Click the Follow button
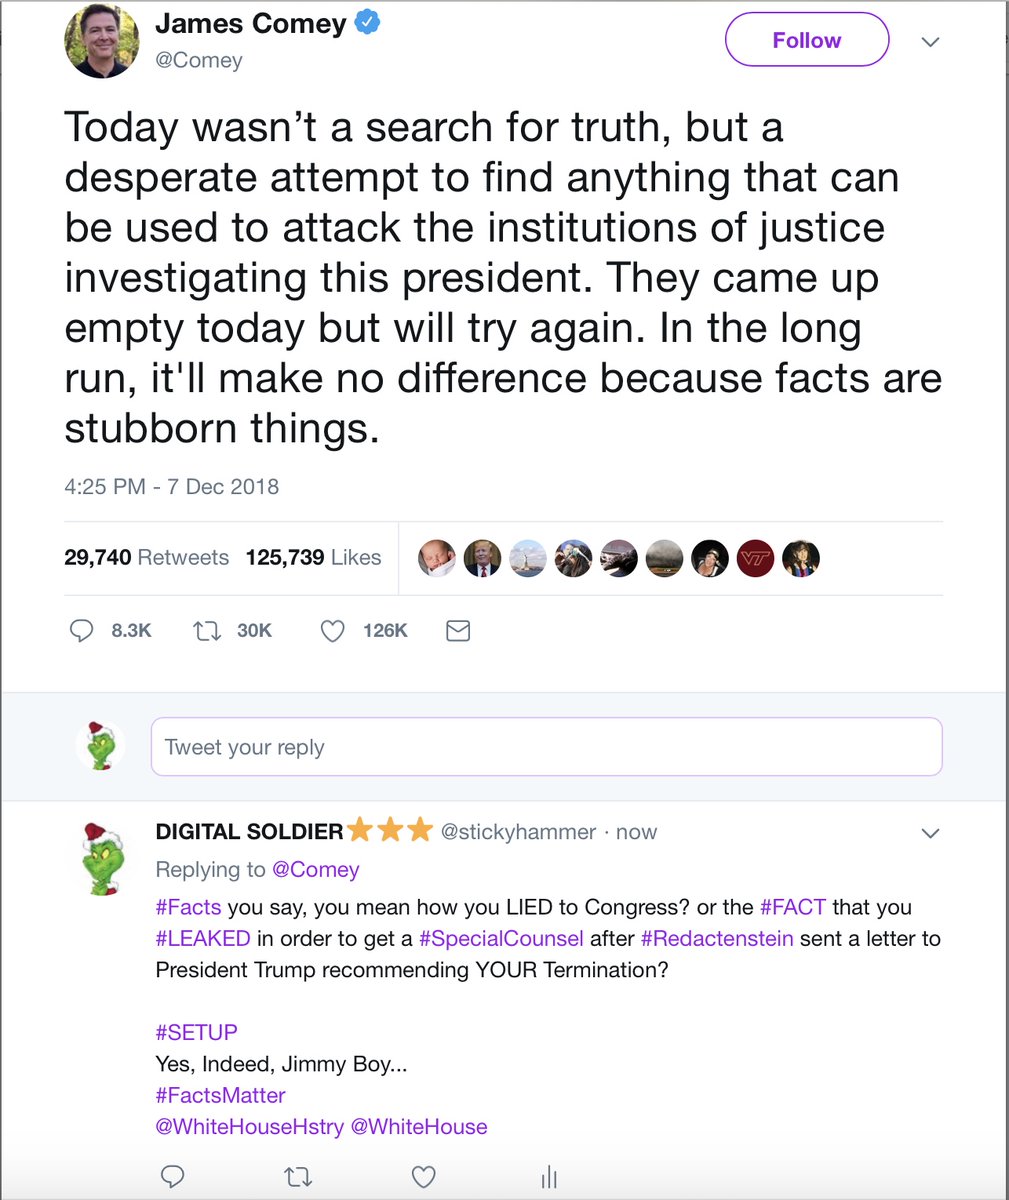This screenshot has height=1200, width=1009. pyautogui.click(x=806, y=41)
